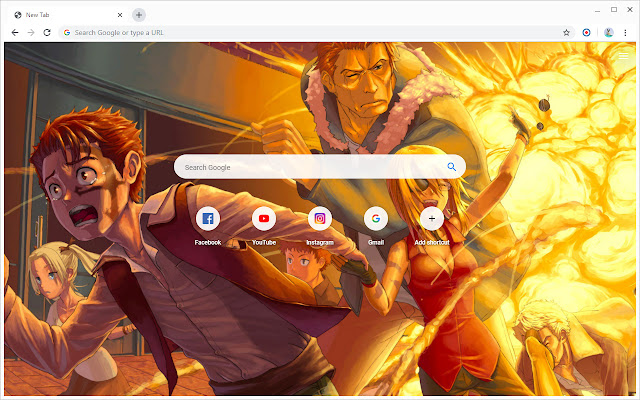Focus the address bar URL field
Viewport: 640px width, 400px height.
click(316, 33)
